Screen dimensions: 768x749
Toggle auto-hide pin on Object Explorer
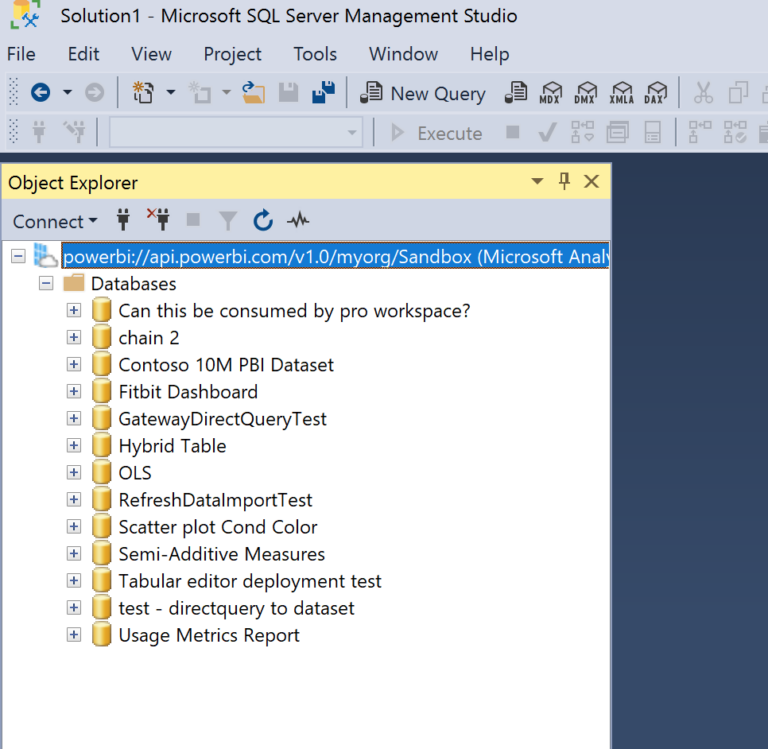click(564, 181)
